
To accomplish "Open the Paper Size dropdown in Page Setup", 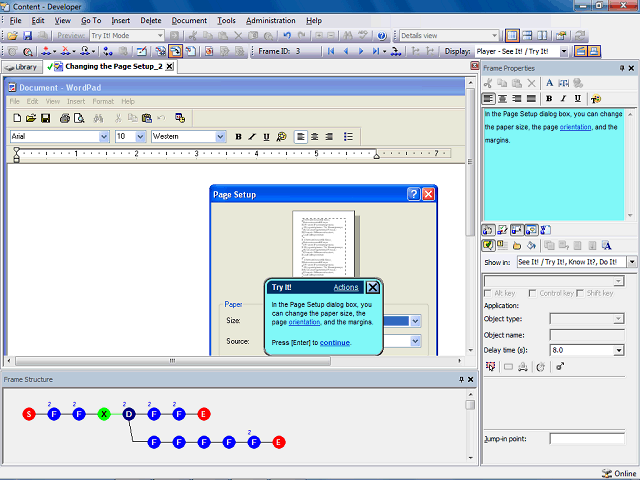I will tap(415, 321).
